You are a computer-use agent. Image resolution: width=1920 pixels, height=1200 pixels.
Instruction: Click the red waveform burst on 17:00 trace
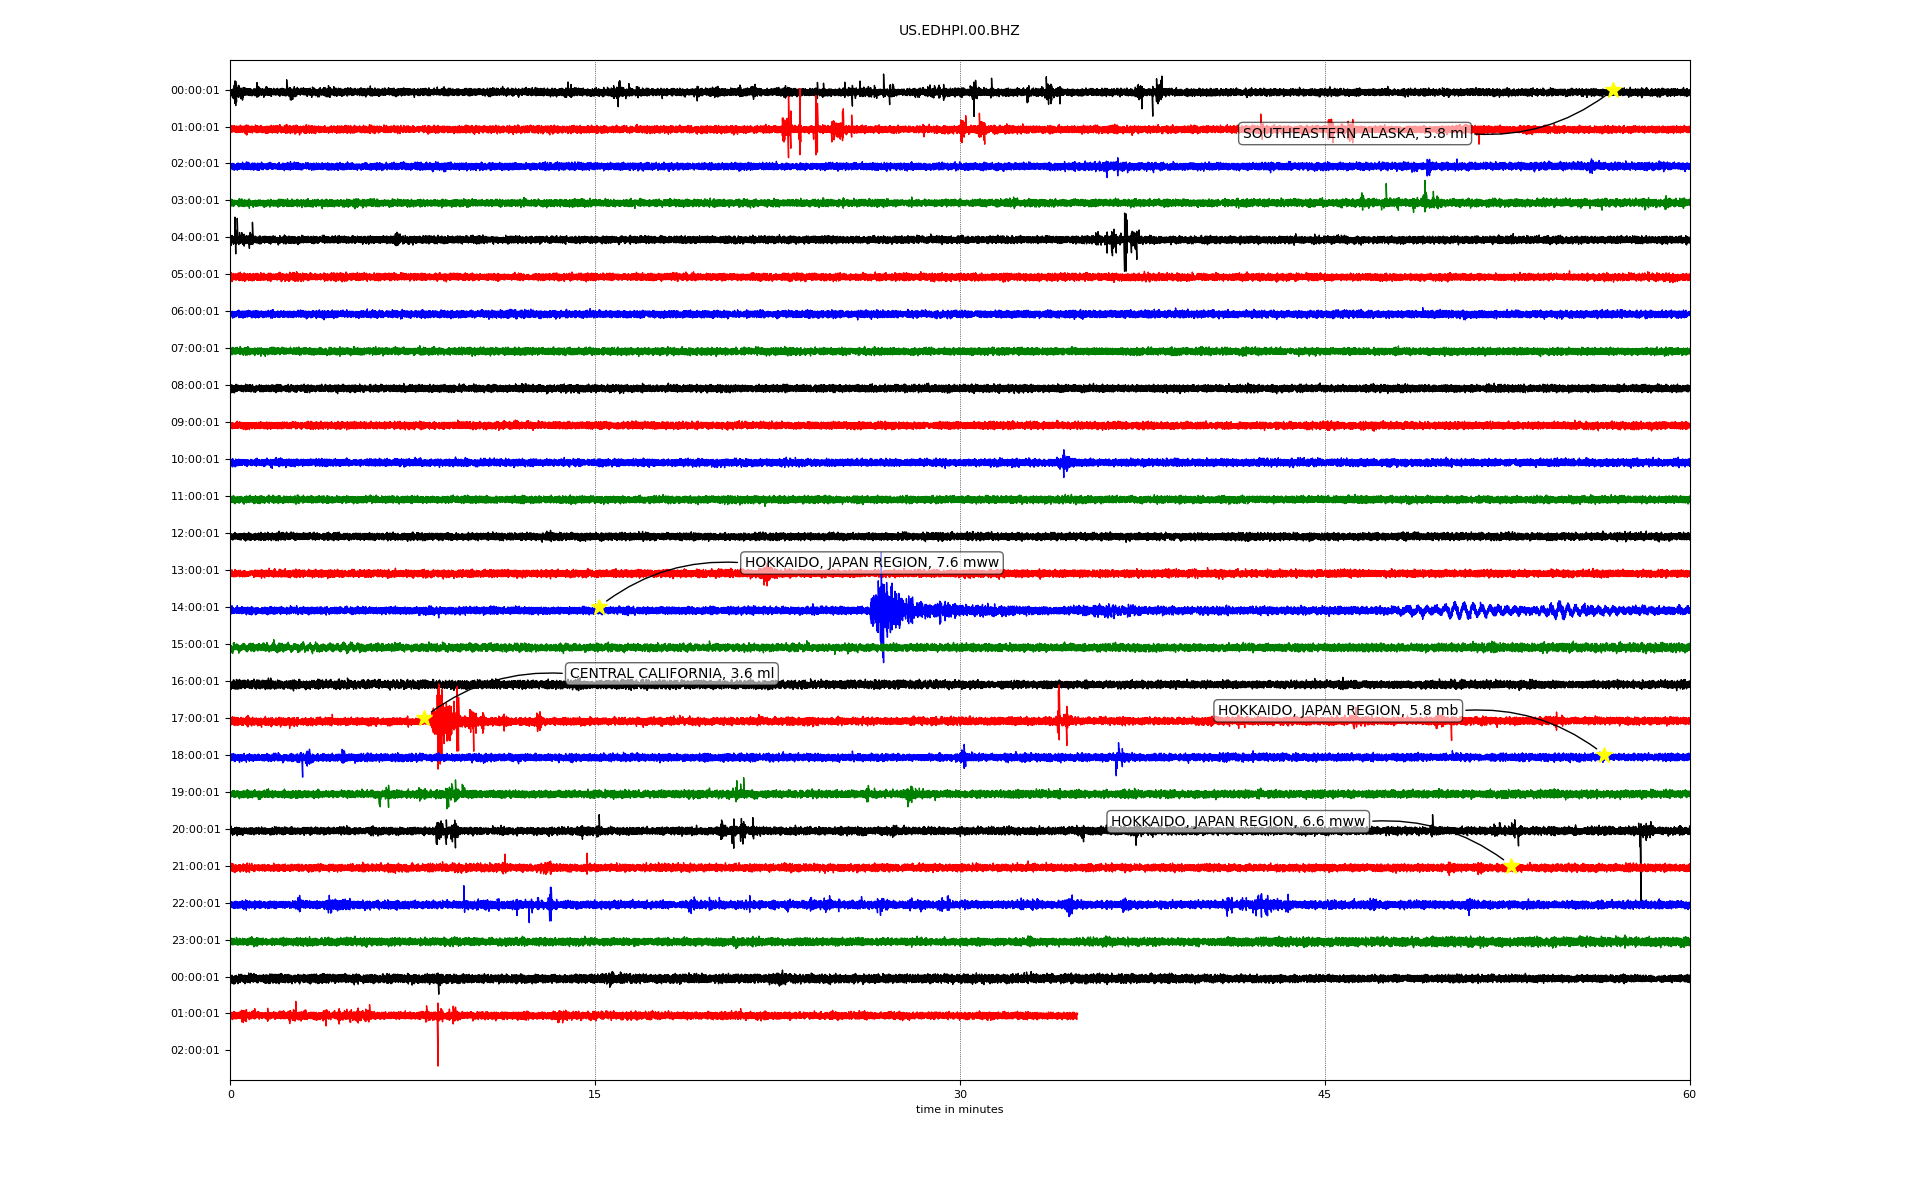[x=445, y=721]
